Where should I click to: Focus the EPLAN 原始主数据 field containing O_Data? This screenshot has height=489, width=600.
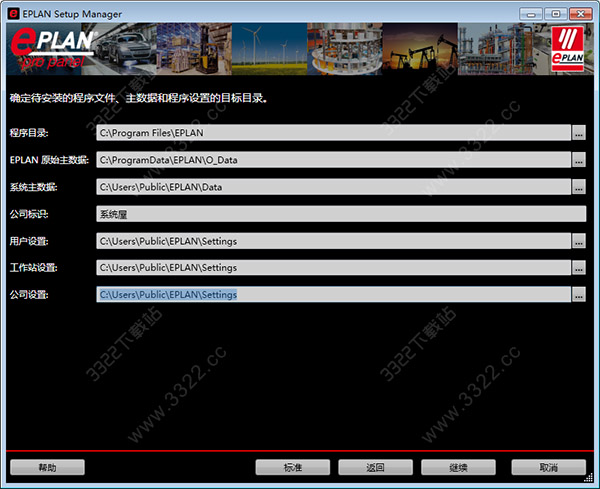(x=333, y=160)
